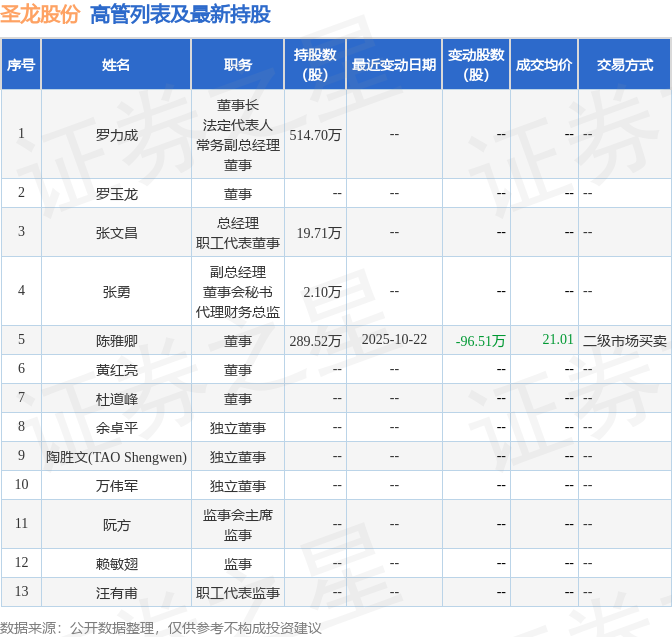Click 罗力成's job titles cell

pos(238,135)
